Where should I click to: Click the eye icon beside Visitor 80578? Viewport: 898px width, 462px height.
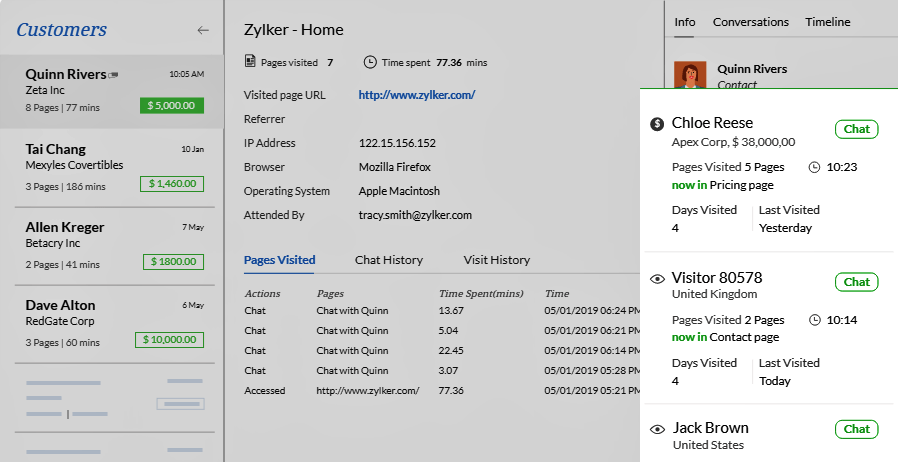point(657,279)
